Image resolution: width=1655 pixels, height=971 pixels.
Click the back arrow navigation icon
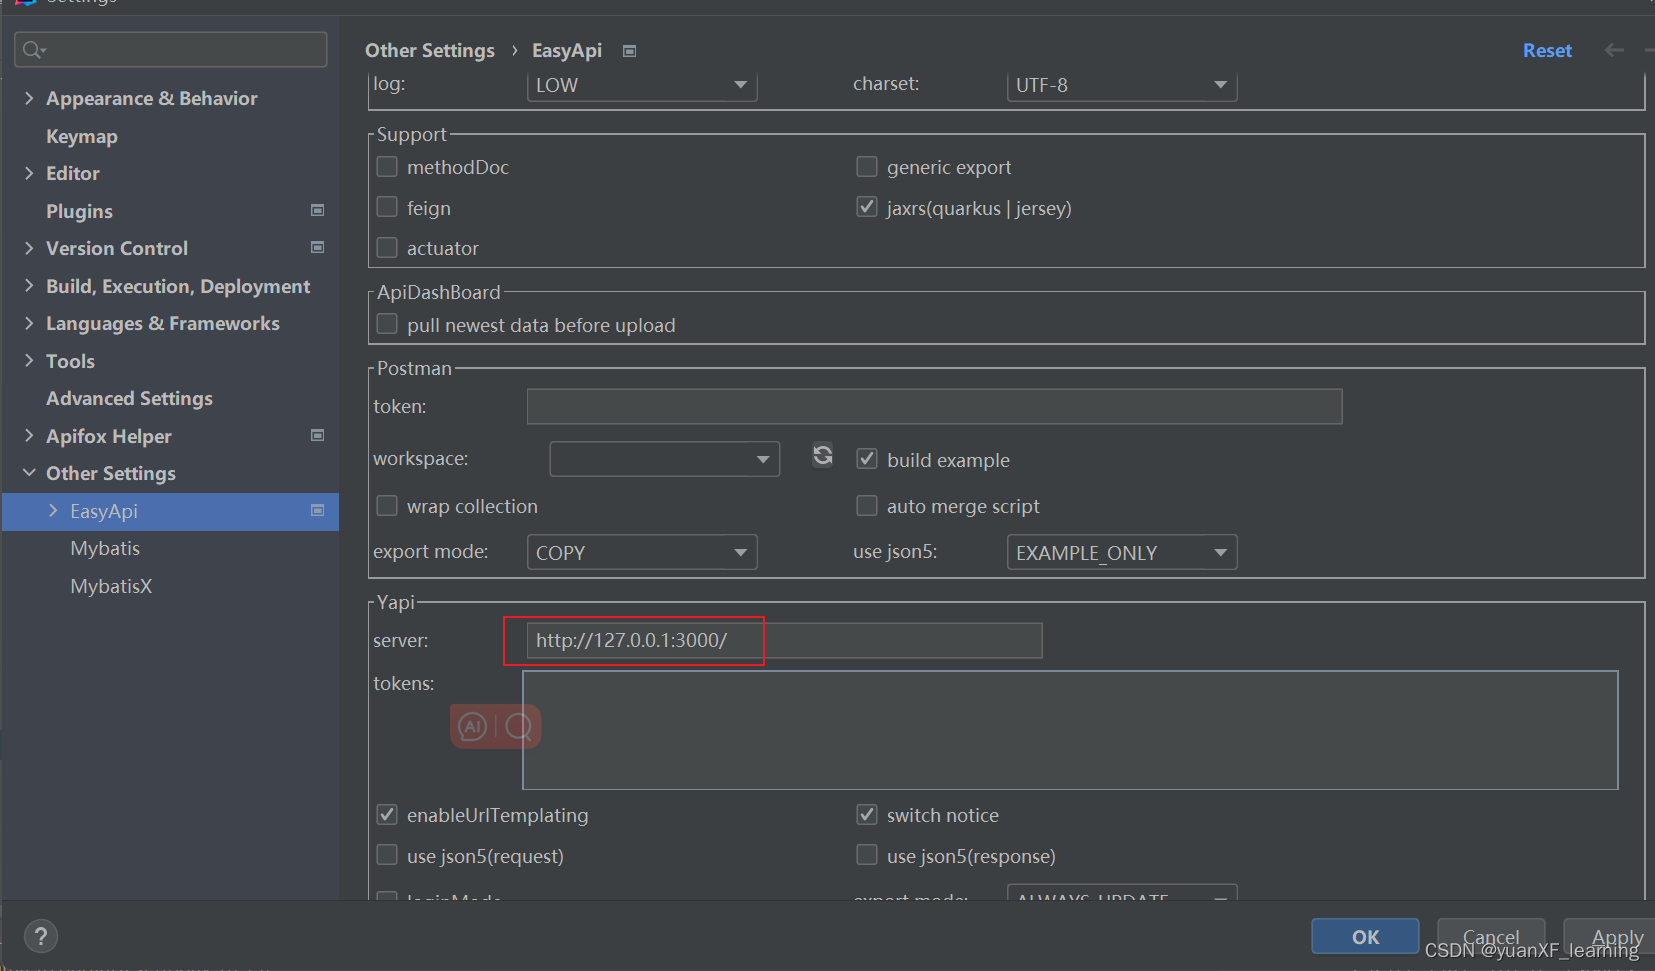click(x=1614, y=50)
